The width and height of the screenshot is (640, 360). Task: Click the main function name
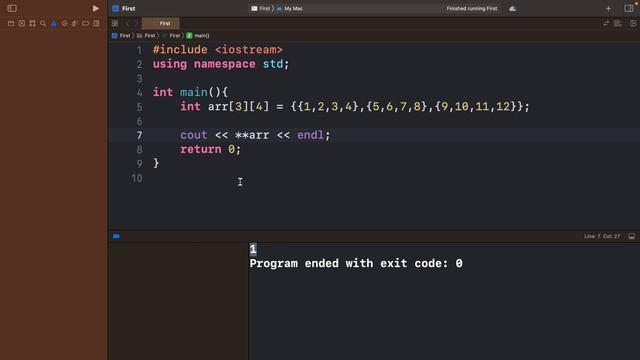(x=193, y=92)
